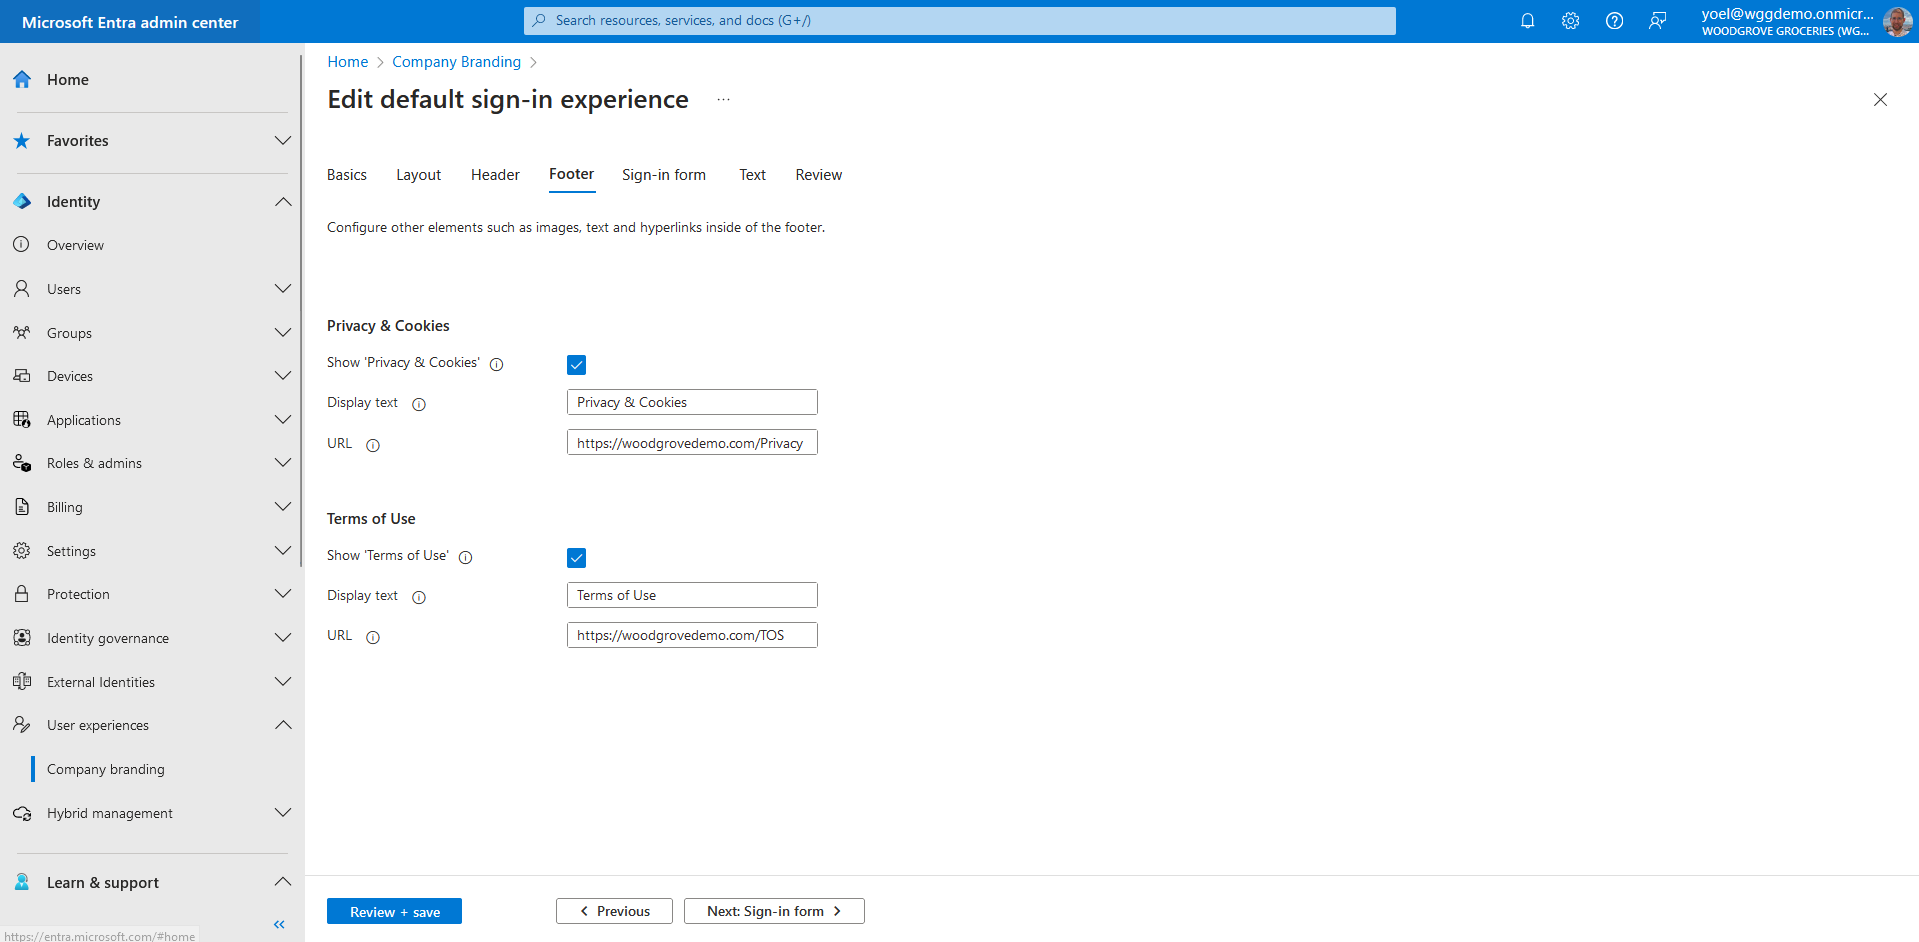This screenshot has width=1919, height=942.
Task: Uncheck the Show 'Terms of Use' checkbox
Action: pos(576,558)
